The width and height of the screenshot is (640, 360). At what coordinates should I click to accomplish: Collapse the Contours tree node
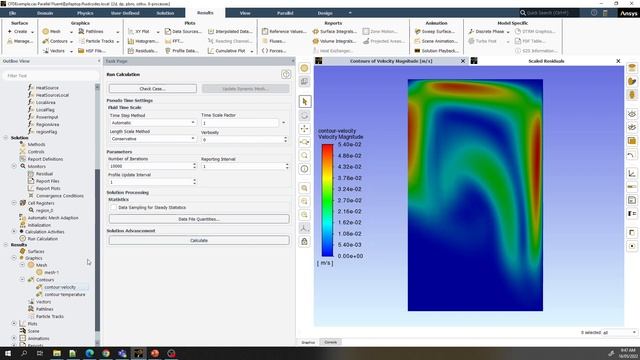point(22,280)
